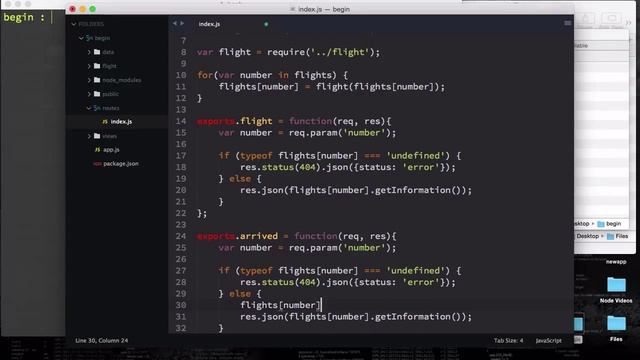Image resolution: width=640 pixels, height=360 pixels.
Task: Open the Tab Size: 4 selector
Action: point(508,340)
